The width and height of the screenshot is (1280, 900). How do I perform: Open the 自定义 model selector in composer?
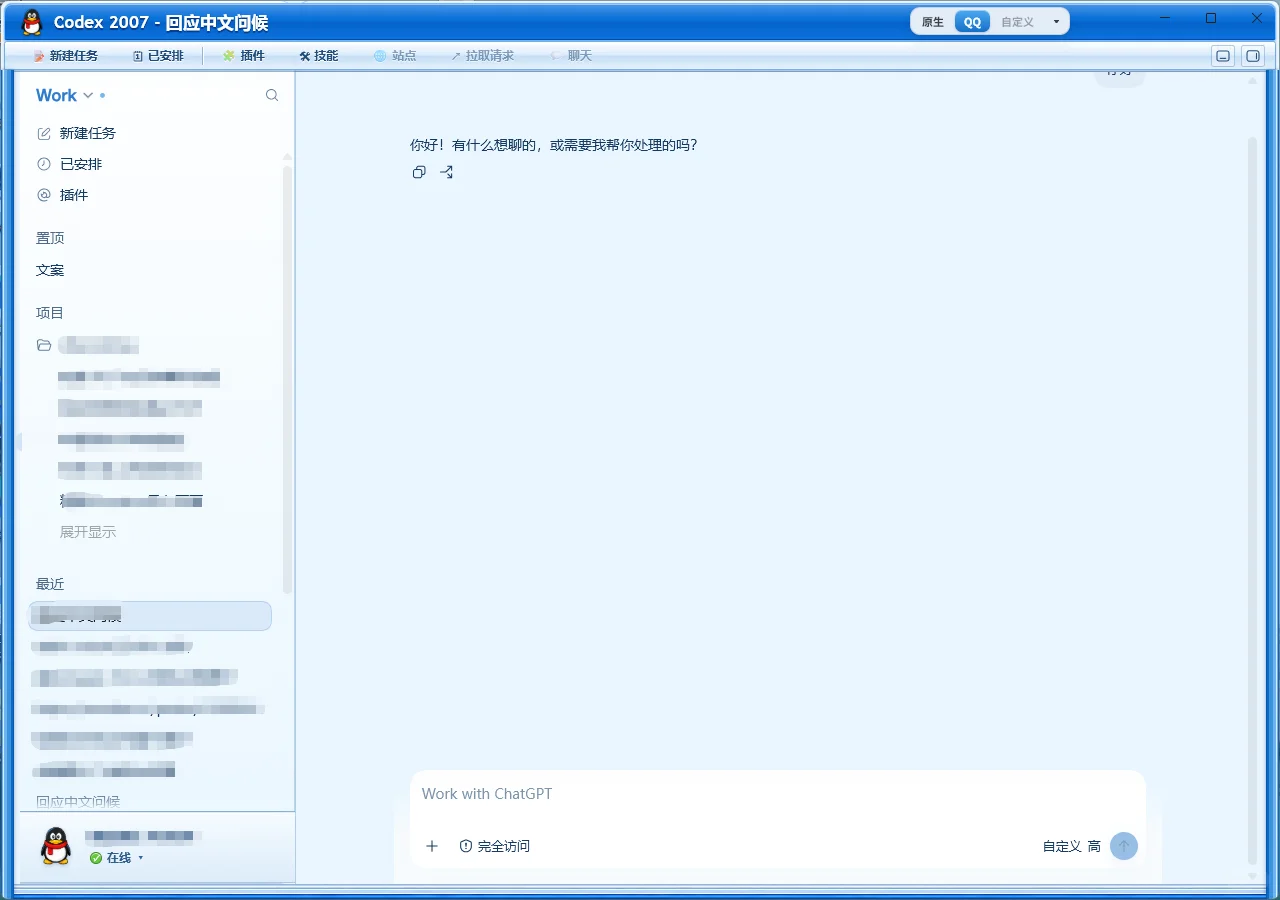tap(1062, 846)
